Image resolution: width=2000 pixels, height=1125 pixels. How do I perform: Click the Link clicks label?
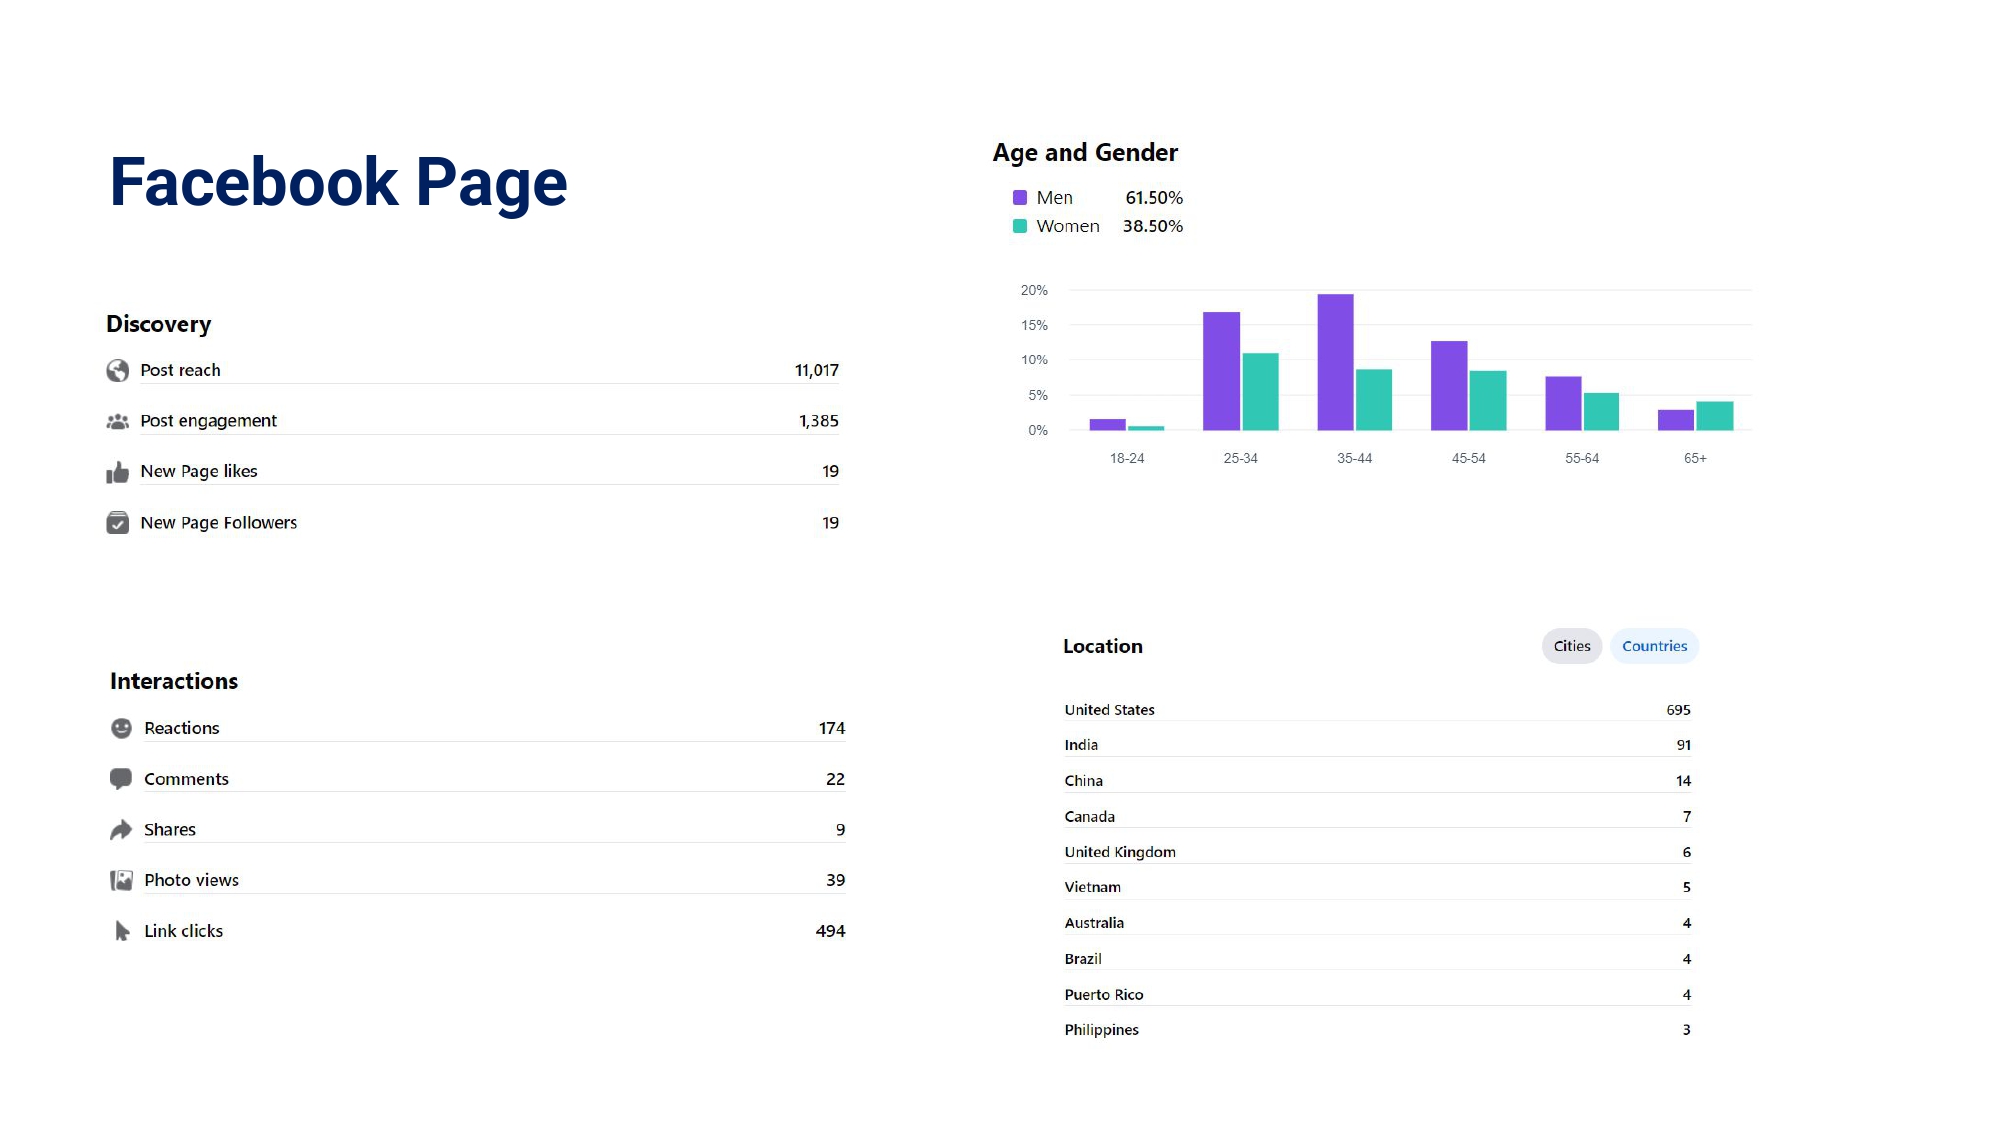(x=183, y=931)
